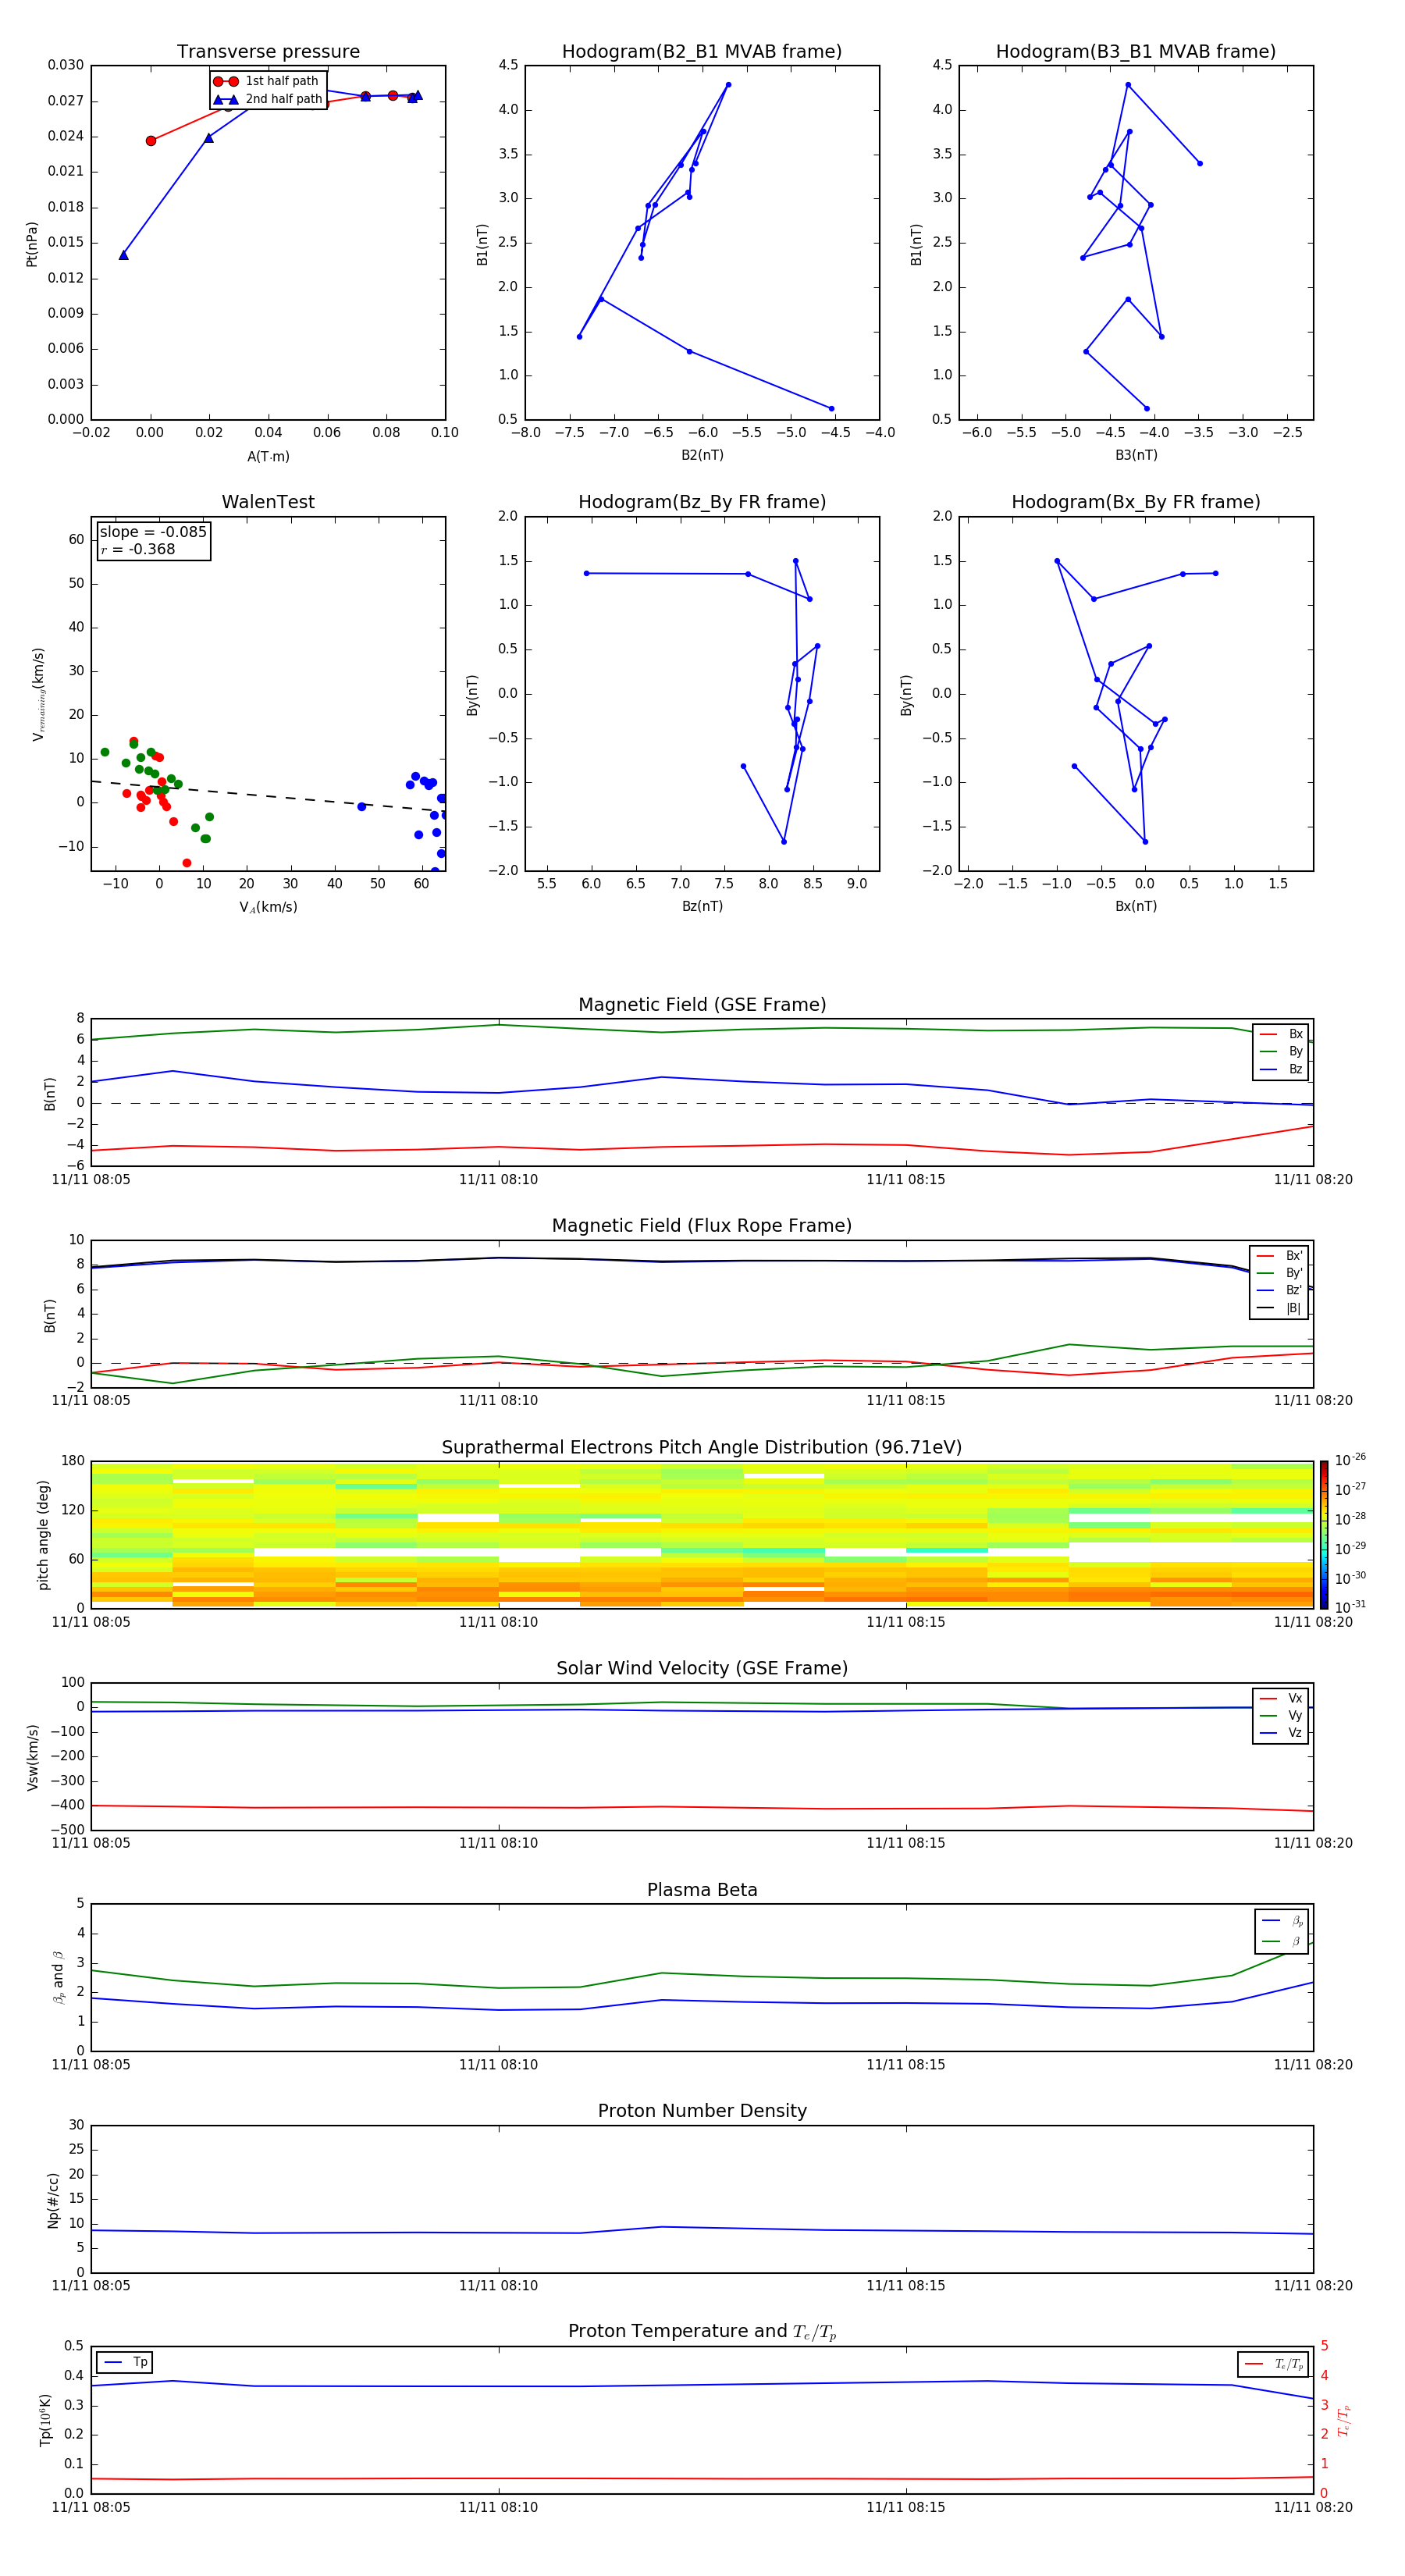Click the "Hodogram(B2_B1 MVAB frame)" title

[x=702, y=52]
